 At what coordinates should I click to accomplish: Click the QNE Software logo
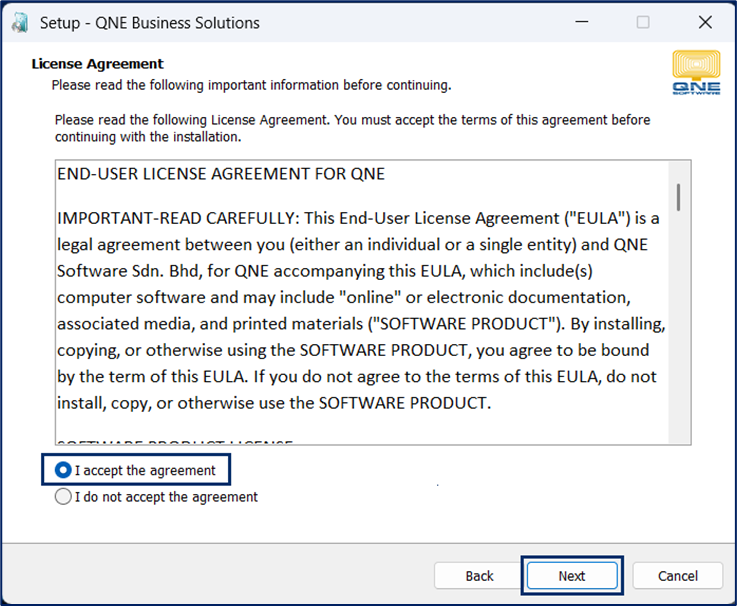pos(696,73)
